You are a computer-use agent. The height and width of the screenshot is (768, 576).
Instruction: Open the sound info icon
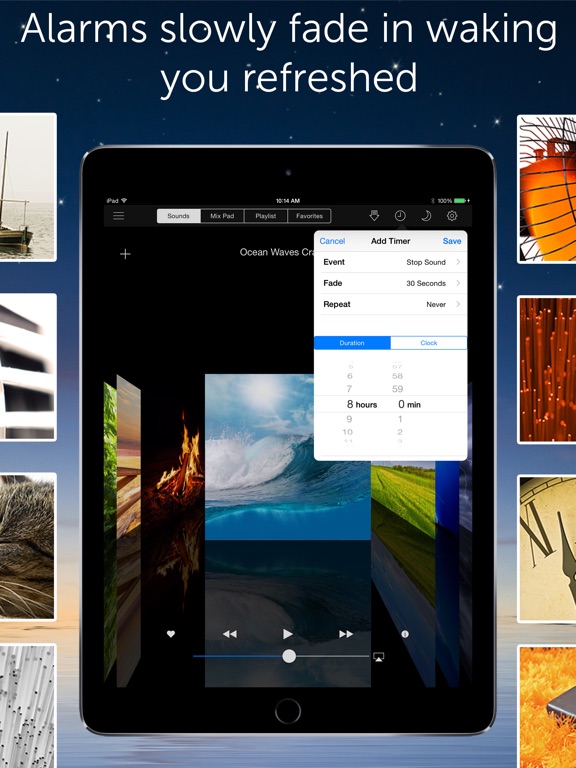pos(405,634)
